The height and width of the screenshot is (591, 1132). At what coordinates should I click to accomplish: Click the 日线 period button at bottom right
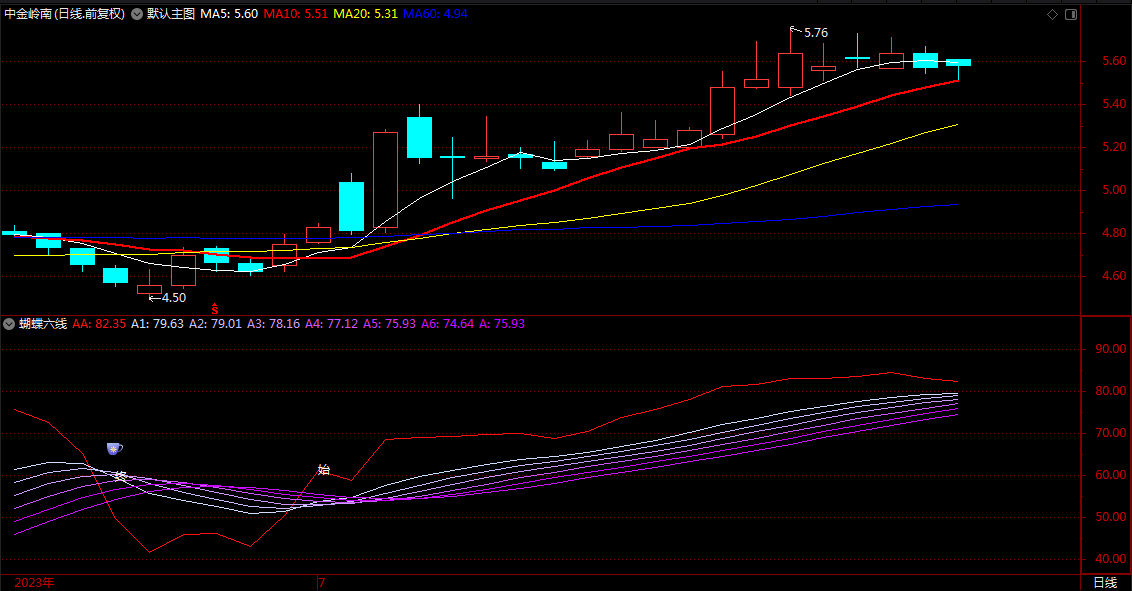tap(1105, 582)
